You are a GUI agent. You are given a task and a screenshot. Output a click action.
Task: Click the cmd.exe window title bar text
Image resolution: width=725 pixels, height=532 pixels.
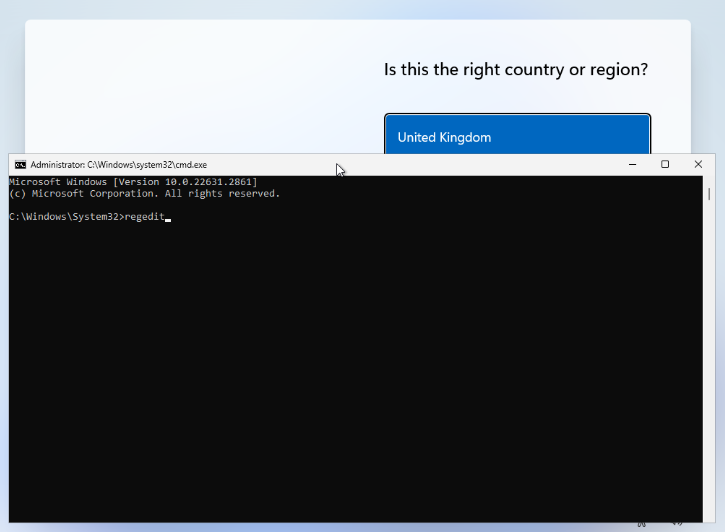(119, 165)
